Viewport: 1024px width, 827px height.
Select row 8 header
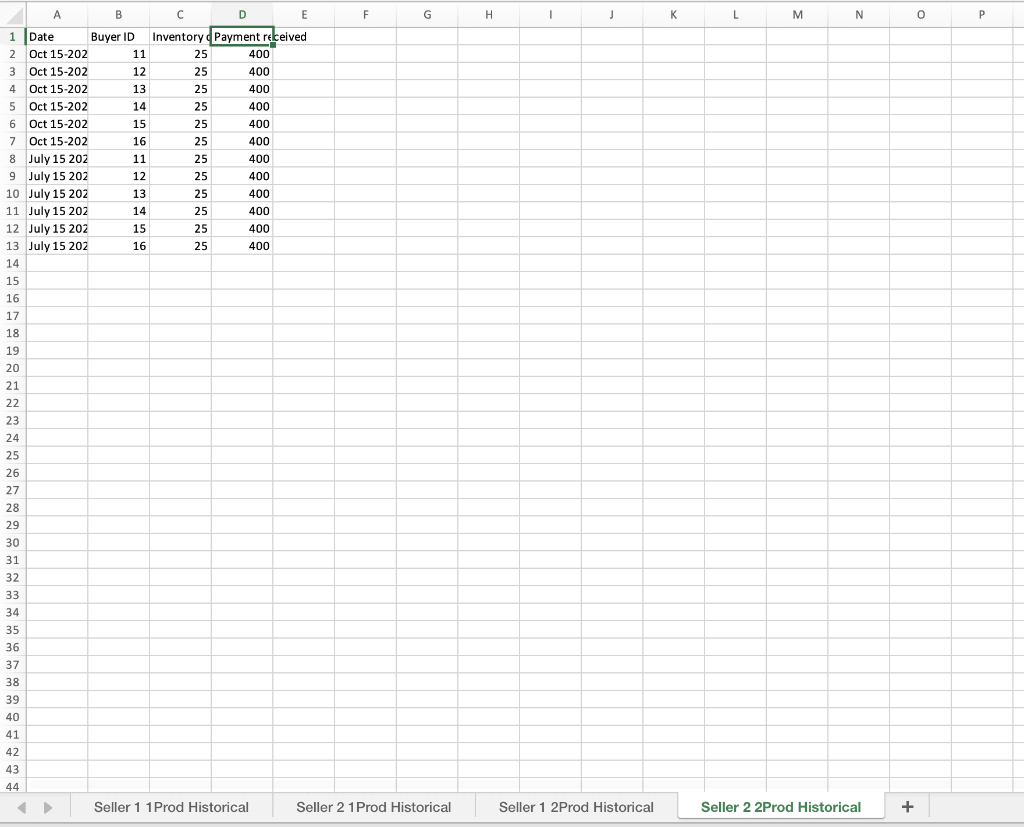click(x=12, y=159)
